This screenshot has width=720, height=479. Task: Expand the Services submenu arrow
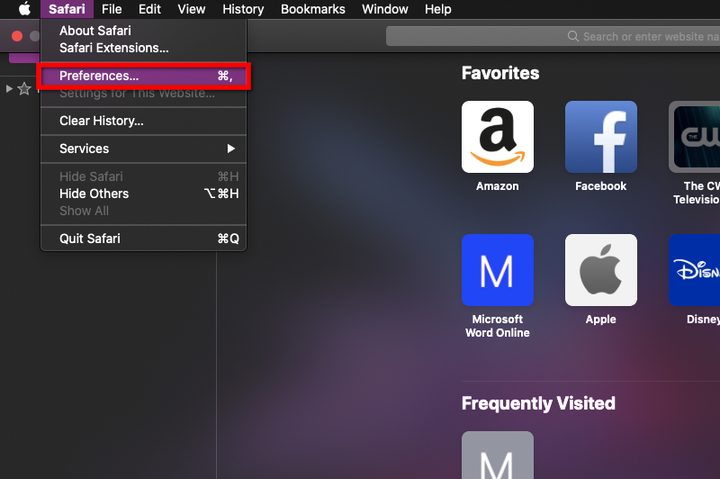tap(231, 148)
